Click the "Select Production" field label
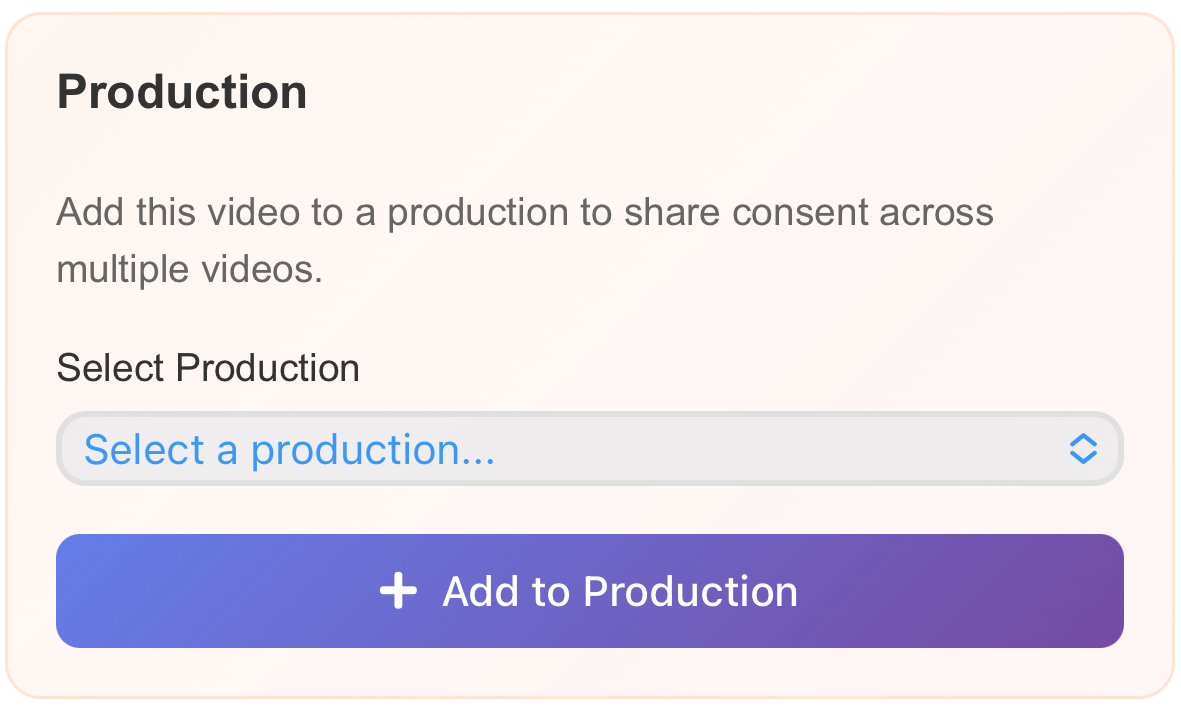The image size is (1181, 724). point(208,368)
